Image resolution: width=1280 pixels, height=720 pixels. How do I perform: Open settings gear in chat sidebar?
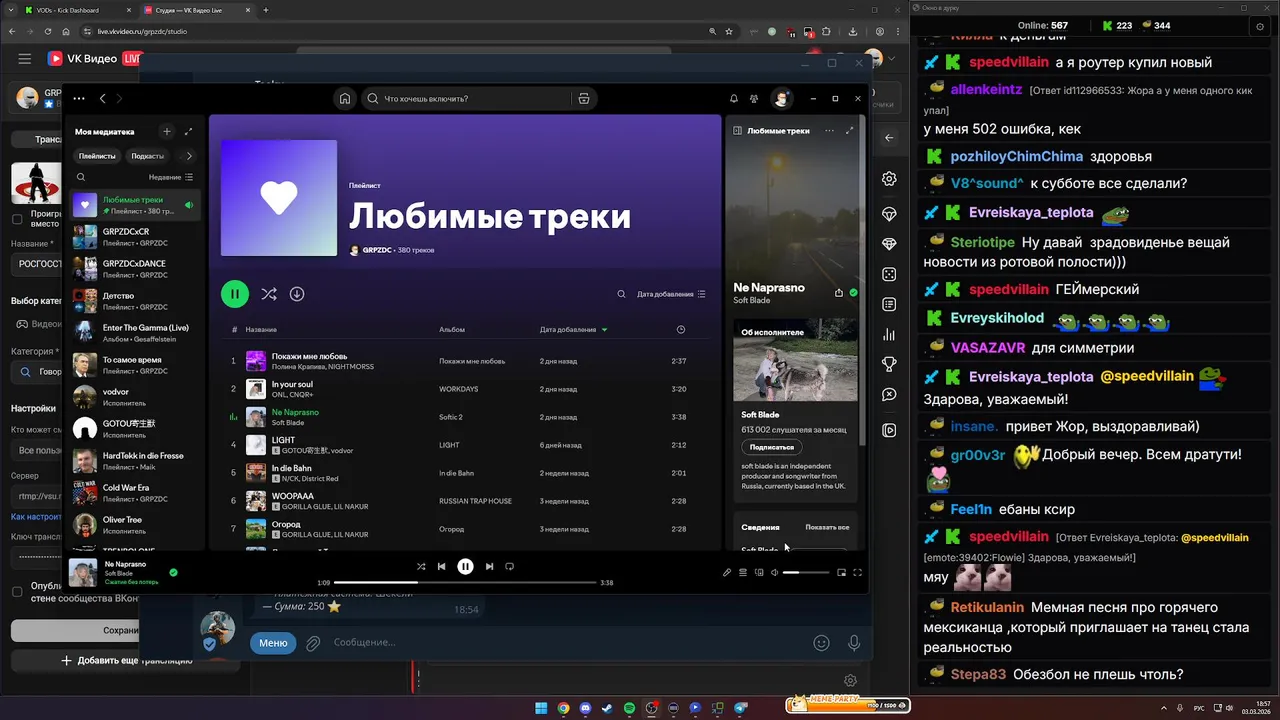click(889, 179)
